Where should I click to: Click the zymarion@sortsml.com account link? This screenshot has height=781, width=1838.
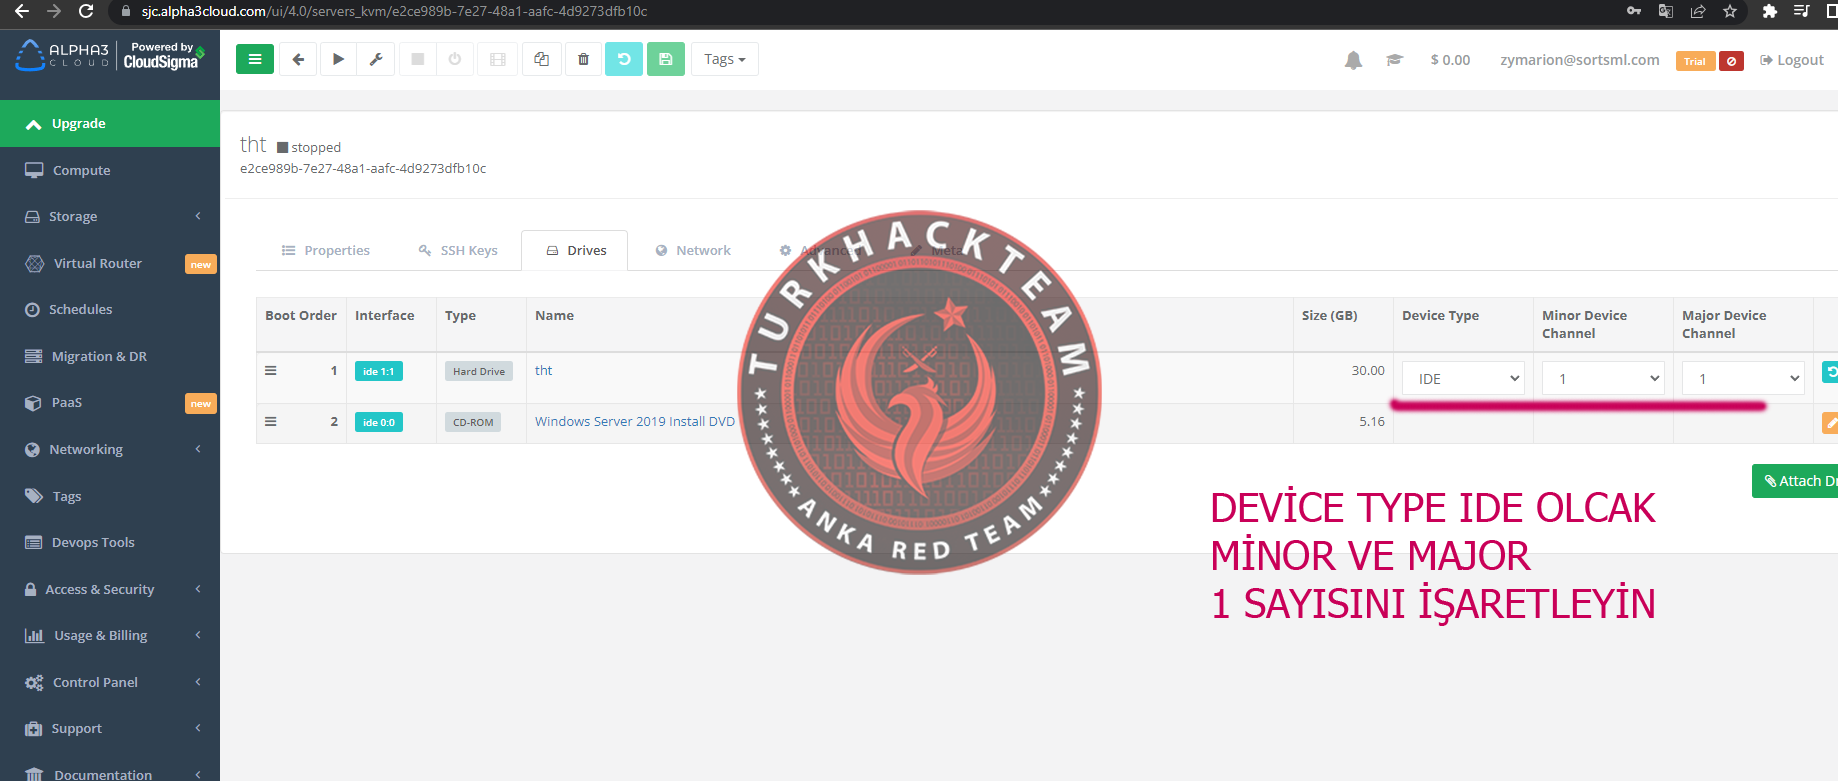(1580, 60)
